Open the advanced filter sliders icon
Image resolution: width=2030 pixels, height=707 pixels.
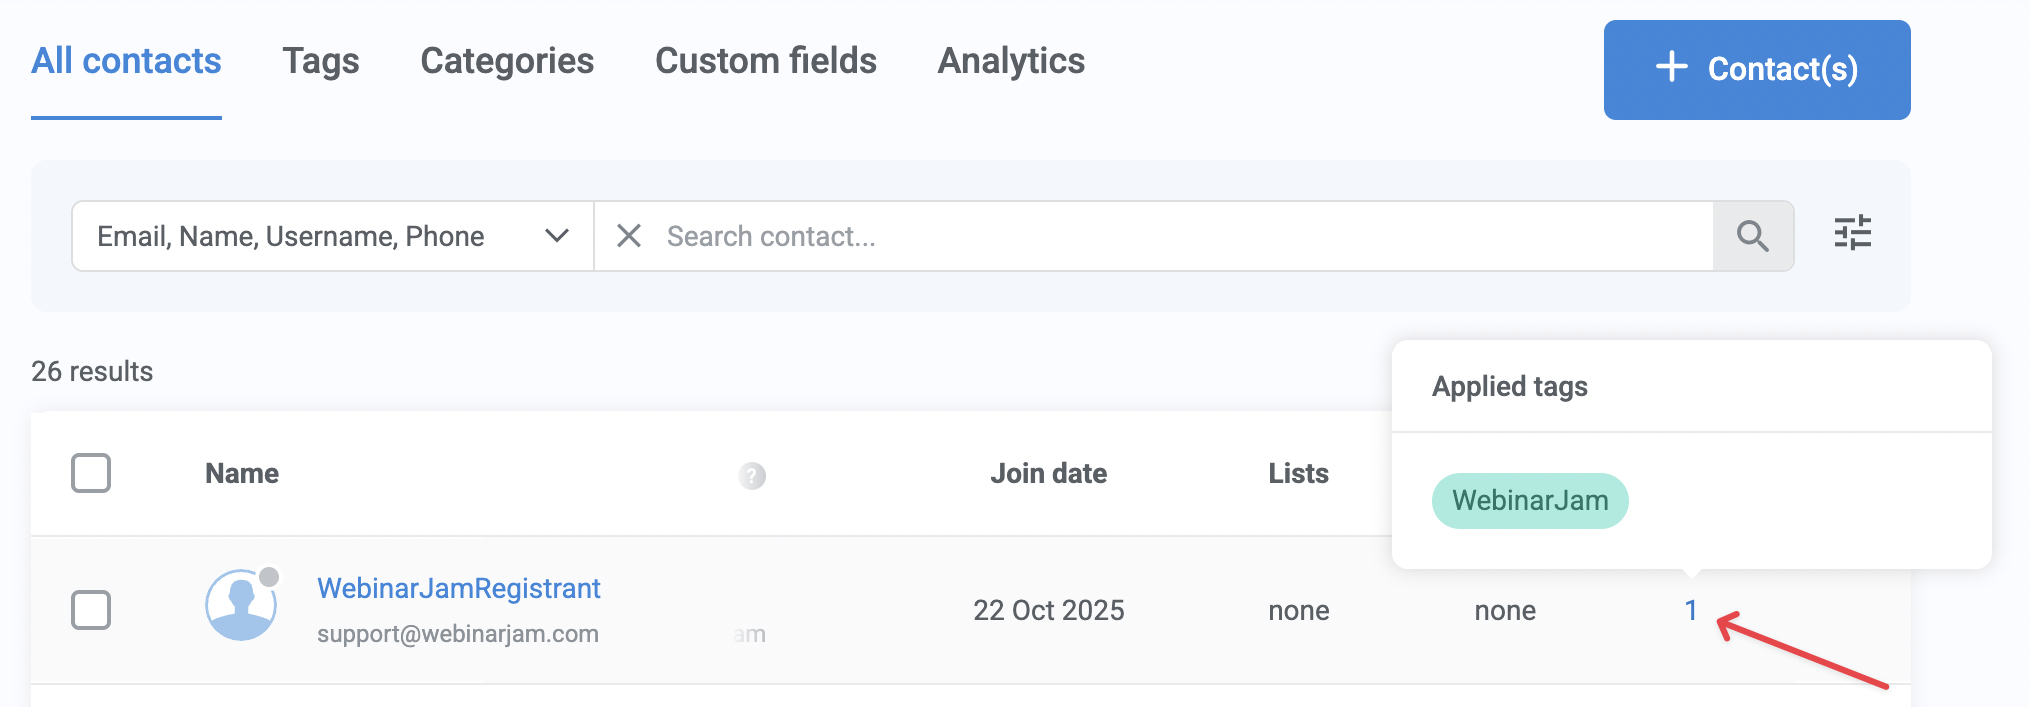click(x=1852, y=233)
